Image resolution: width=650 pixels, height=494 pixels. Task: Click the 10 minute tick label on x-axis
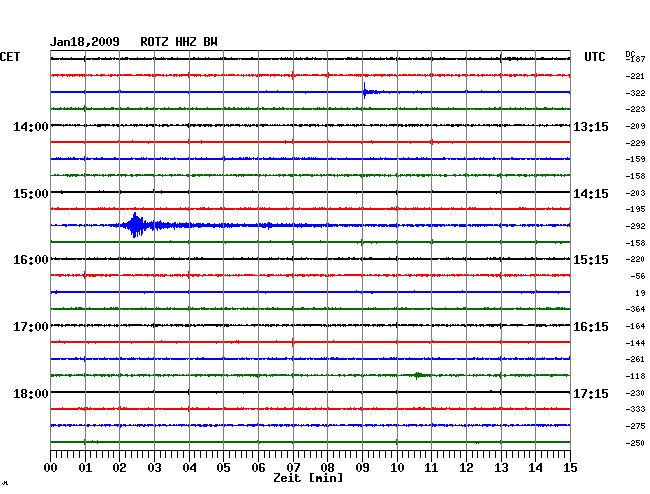coord(397,468)
